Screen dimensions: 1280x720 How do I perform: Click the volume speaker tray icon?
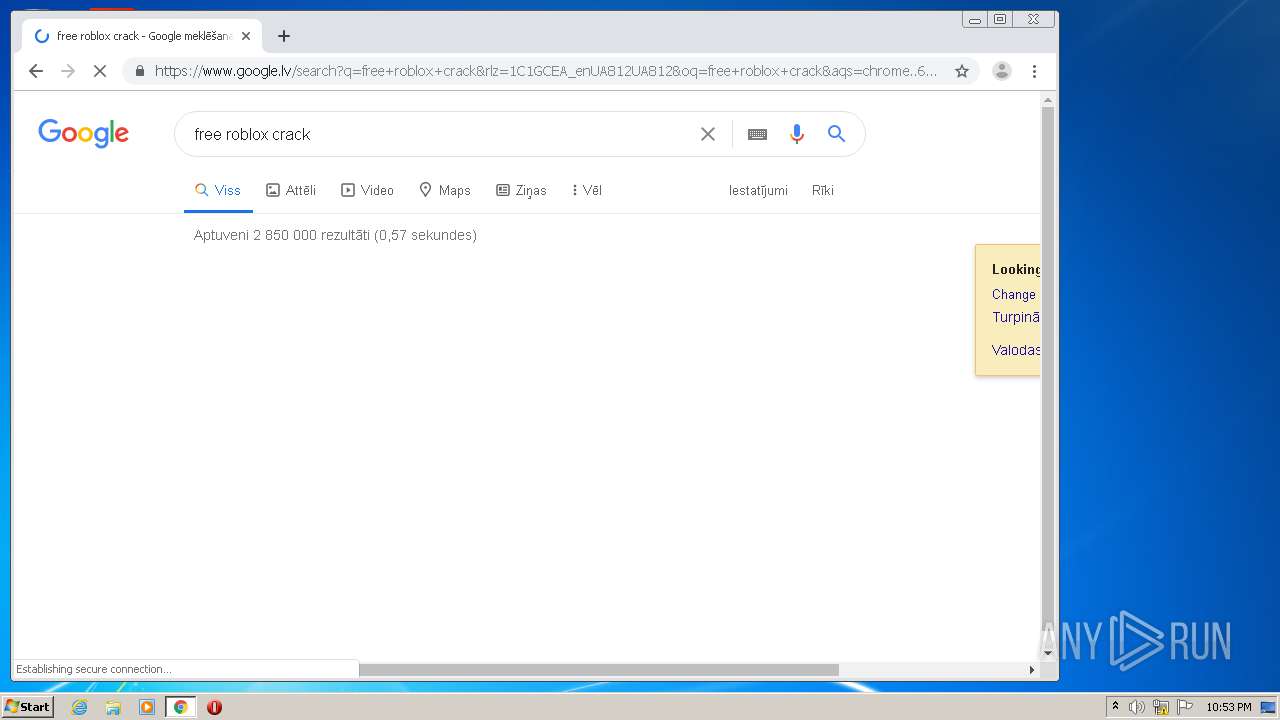tap(1137, 707)
